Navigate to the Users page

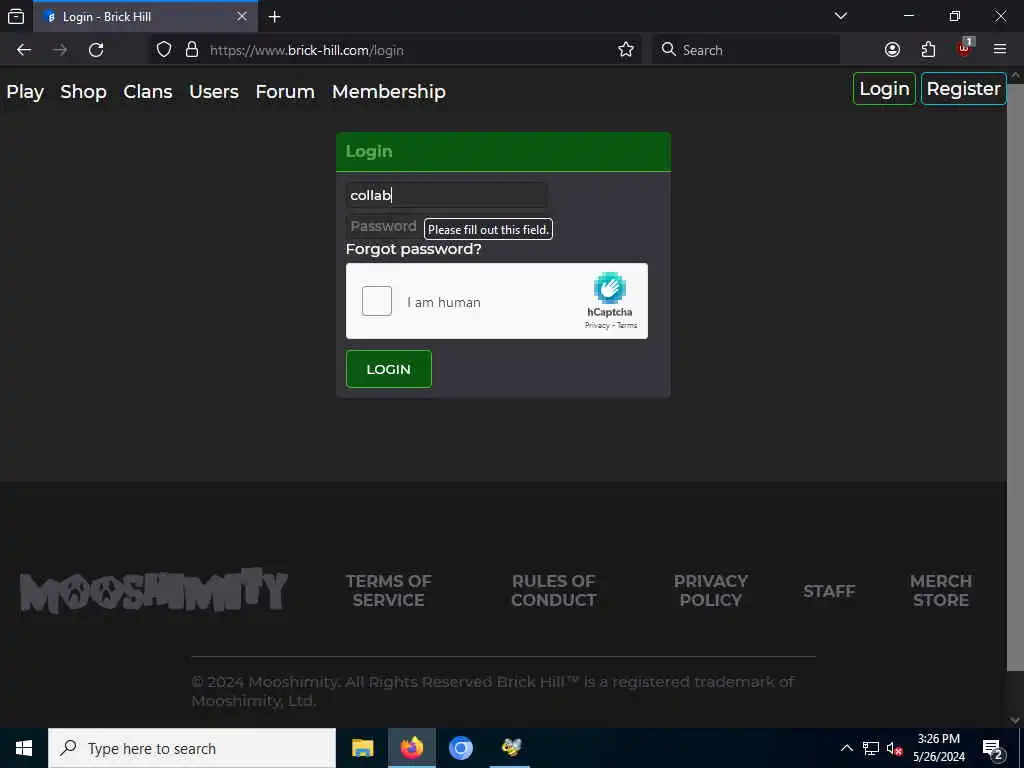tap(214, 92)
